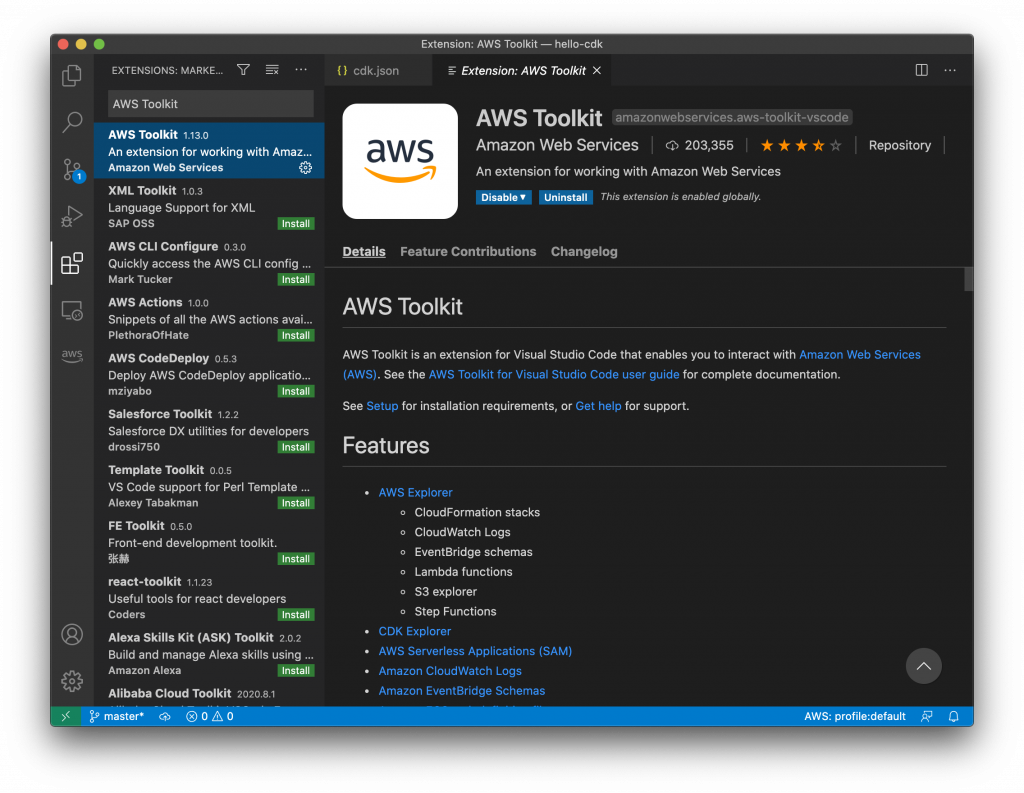Select the Changelog tab
This screenshot has height=793, width=1024.
pyautogui.click(x=584, y=251)
